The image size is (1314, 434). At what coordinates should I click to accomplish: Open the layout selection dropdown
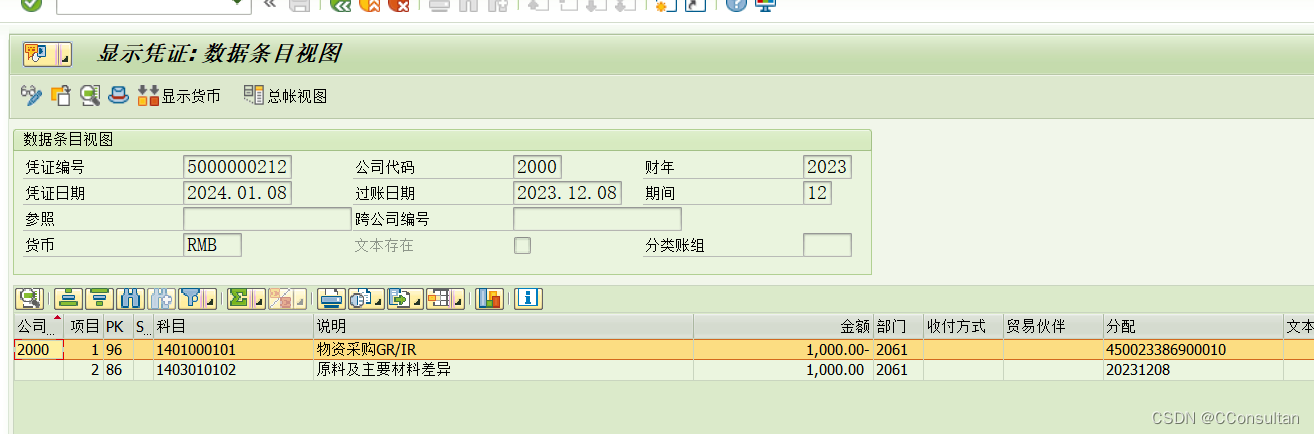457,300
